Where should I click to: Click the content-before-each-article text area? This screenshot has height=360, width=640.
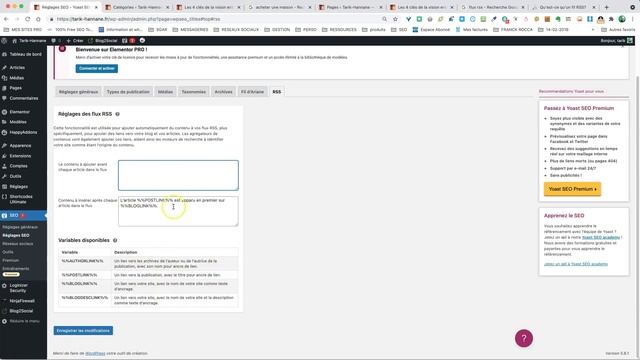178,175
